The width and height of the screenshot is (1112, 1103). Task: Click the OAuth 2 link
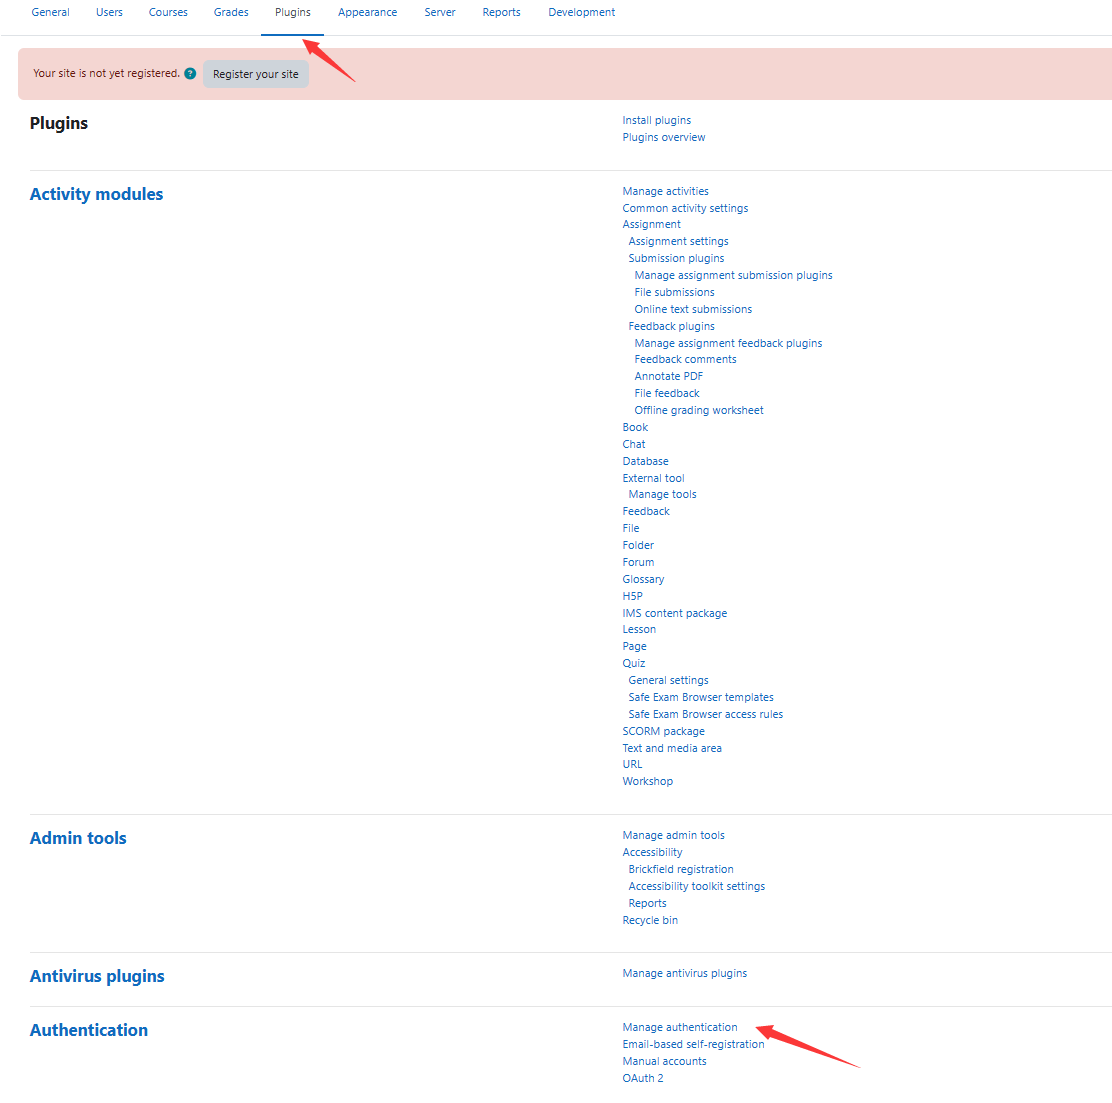(642, 1079)
